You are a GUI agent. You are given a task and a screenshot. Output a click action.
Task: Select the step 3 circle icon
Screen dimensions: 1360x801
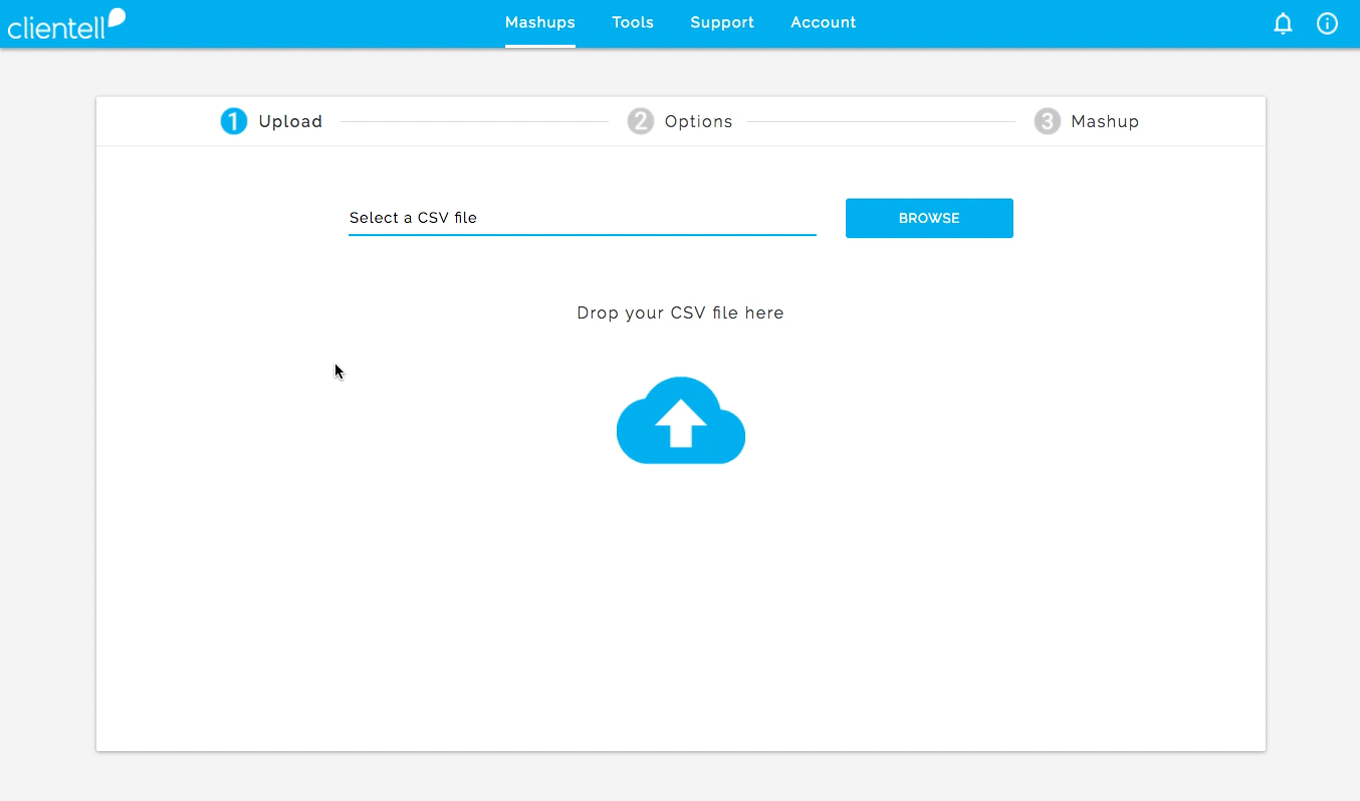pyautogui.click(x=1047, y=122)
